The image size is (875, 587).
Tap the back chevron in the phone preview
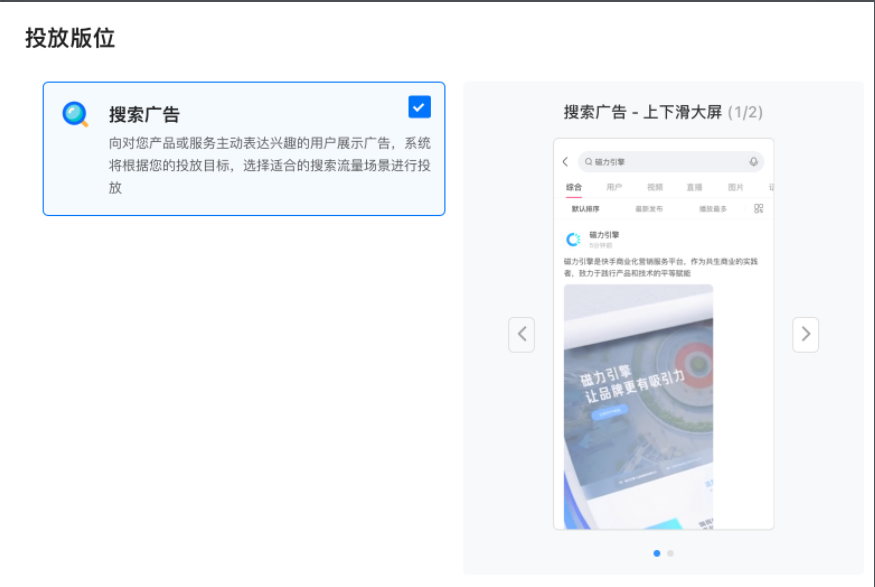pyautogui.click(x=565, y=161)
